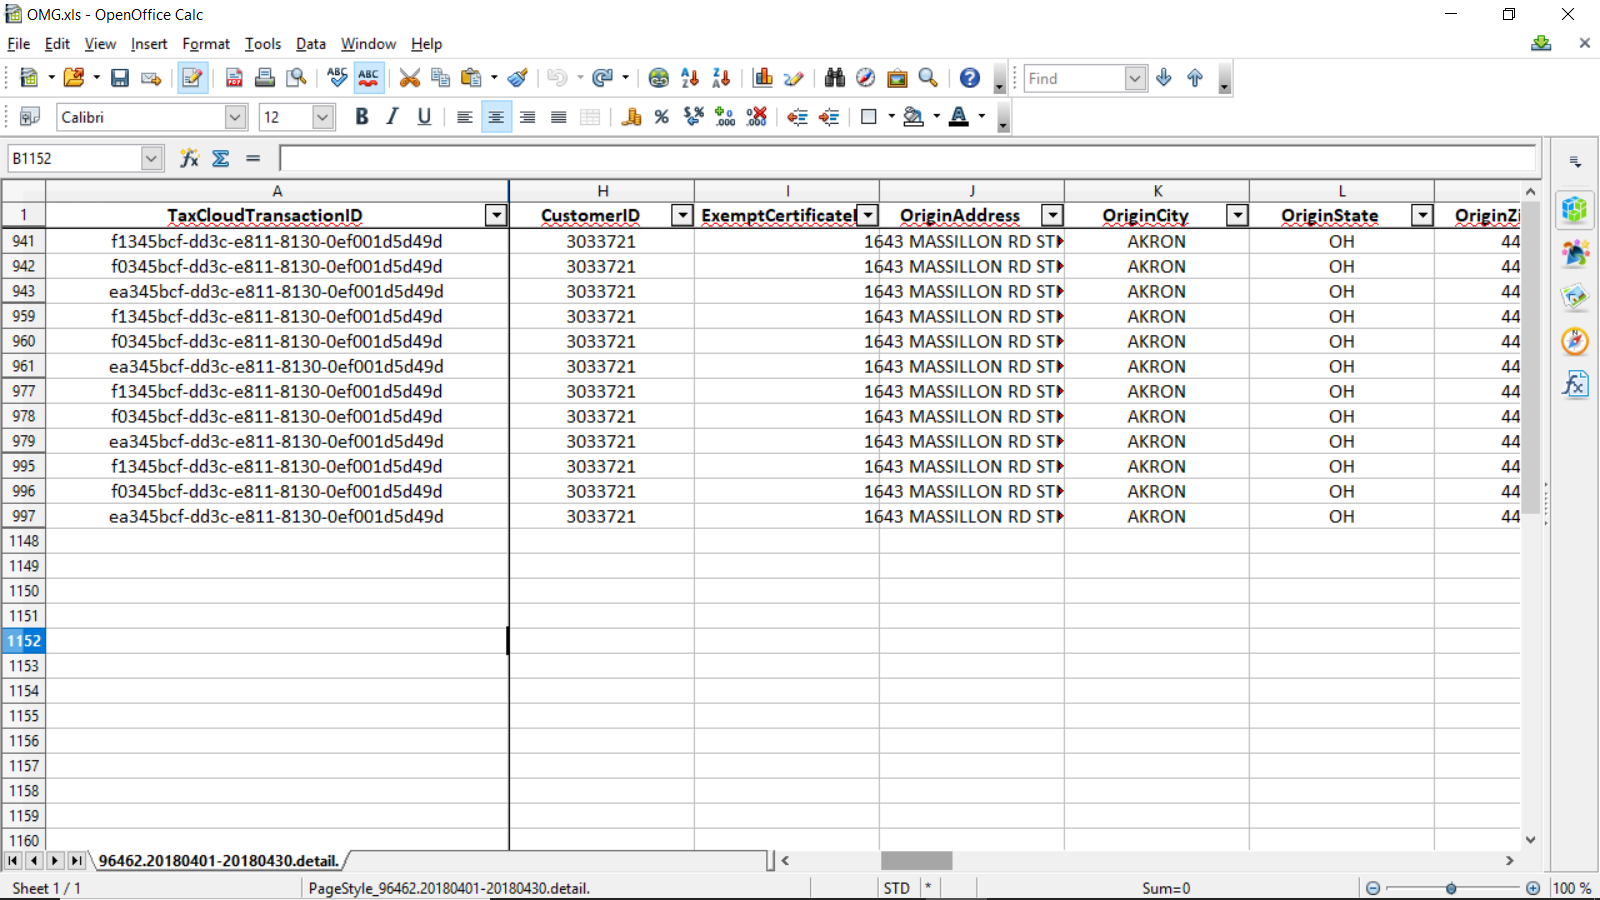The image size is (1600, 900).
Task: Click the Cut scissors icon
Action: click(x=409, y=78)
